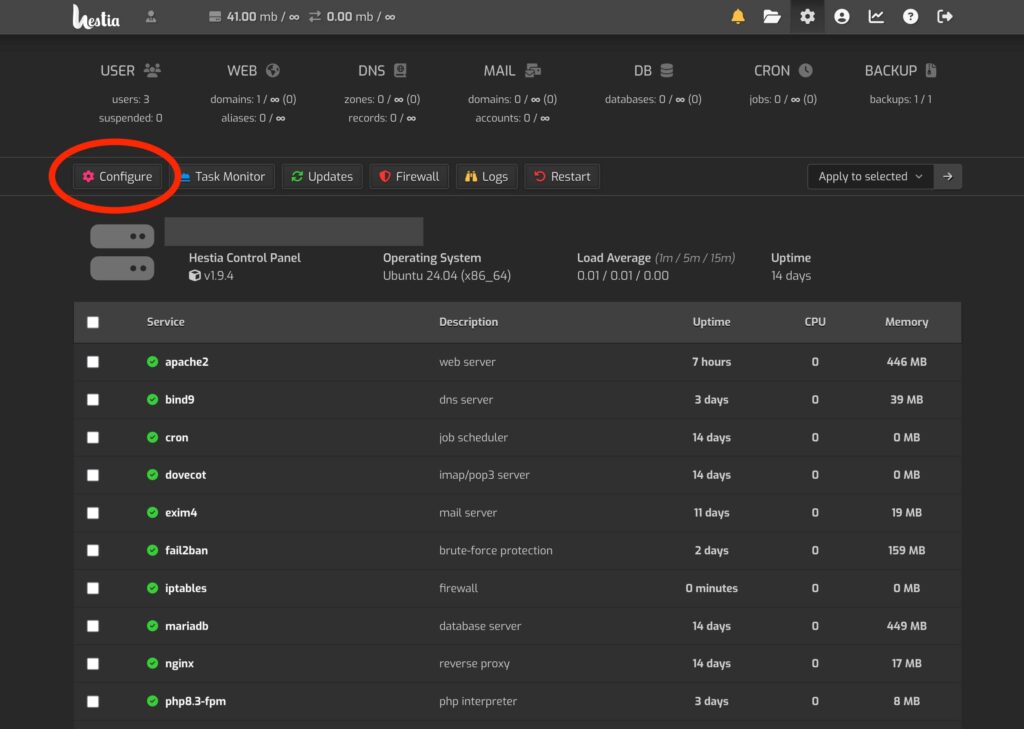
Task: Click the green status icon for apache2
Action: (152, 362)
